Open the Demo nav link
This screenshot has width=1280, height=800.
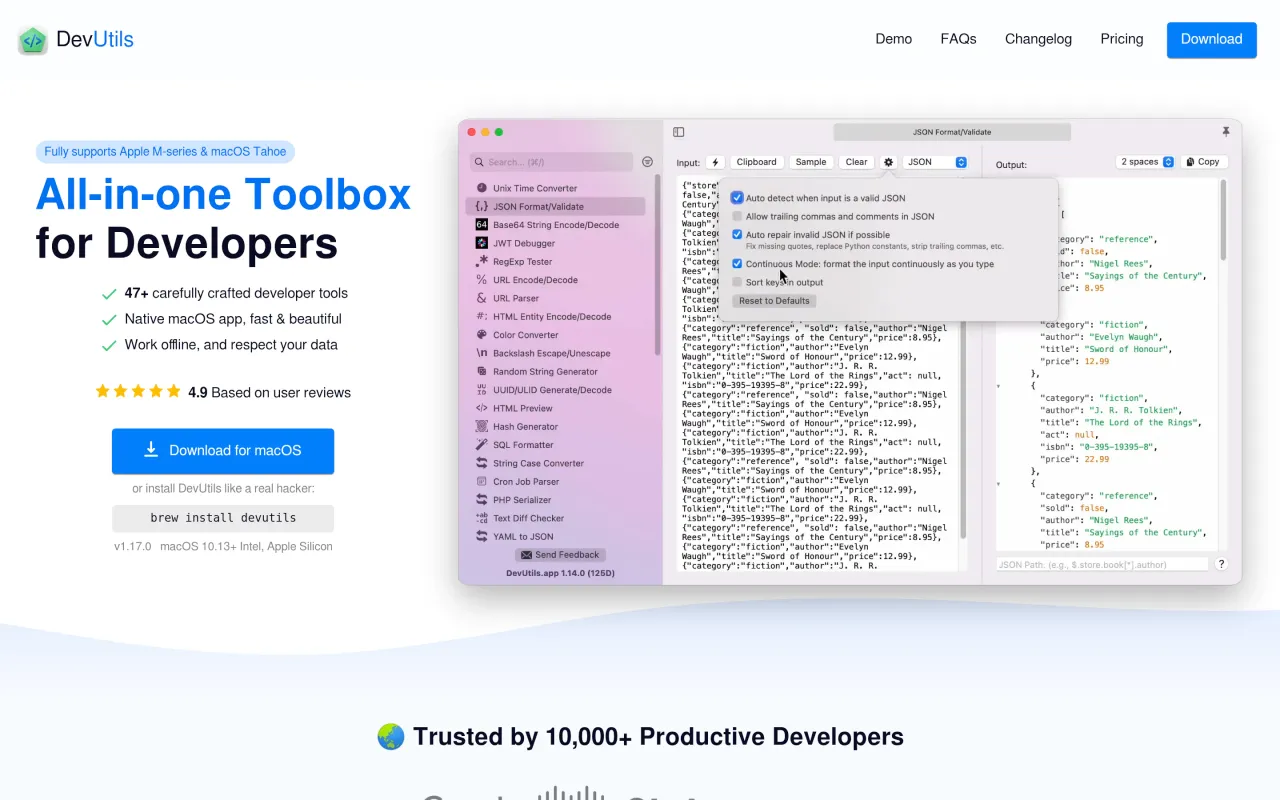pyautogui.click(x=893, y=39)
